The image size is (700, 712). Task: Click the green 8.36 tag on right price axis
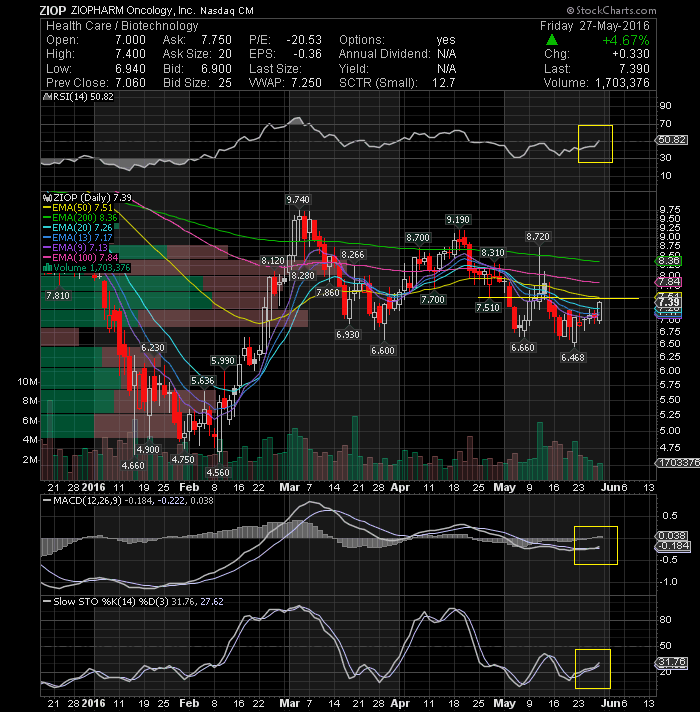pyautogui.click(x=669, y=261)
